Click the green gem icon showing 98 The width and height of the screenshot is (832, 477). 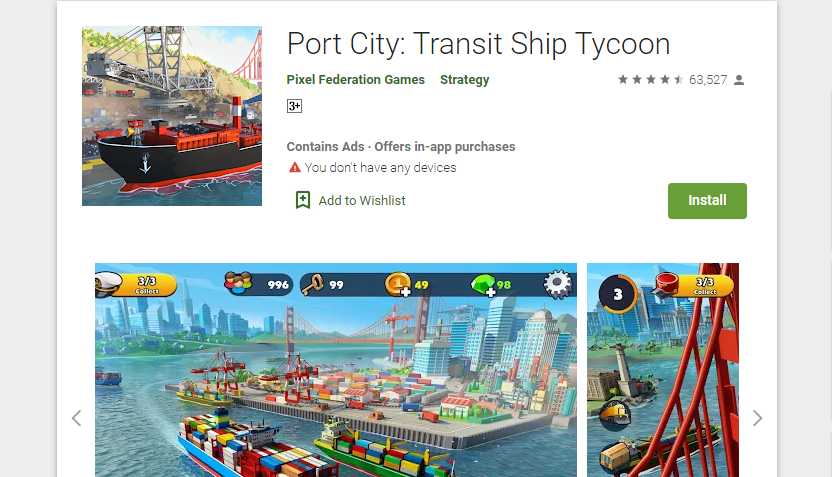[483, 285]
